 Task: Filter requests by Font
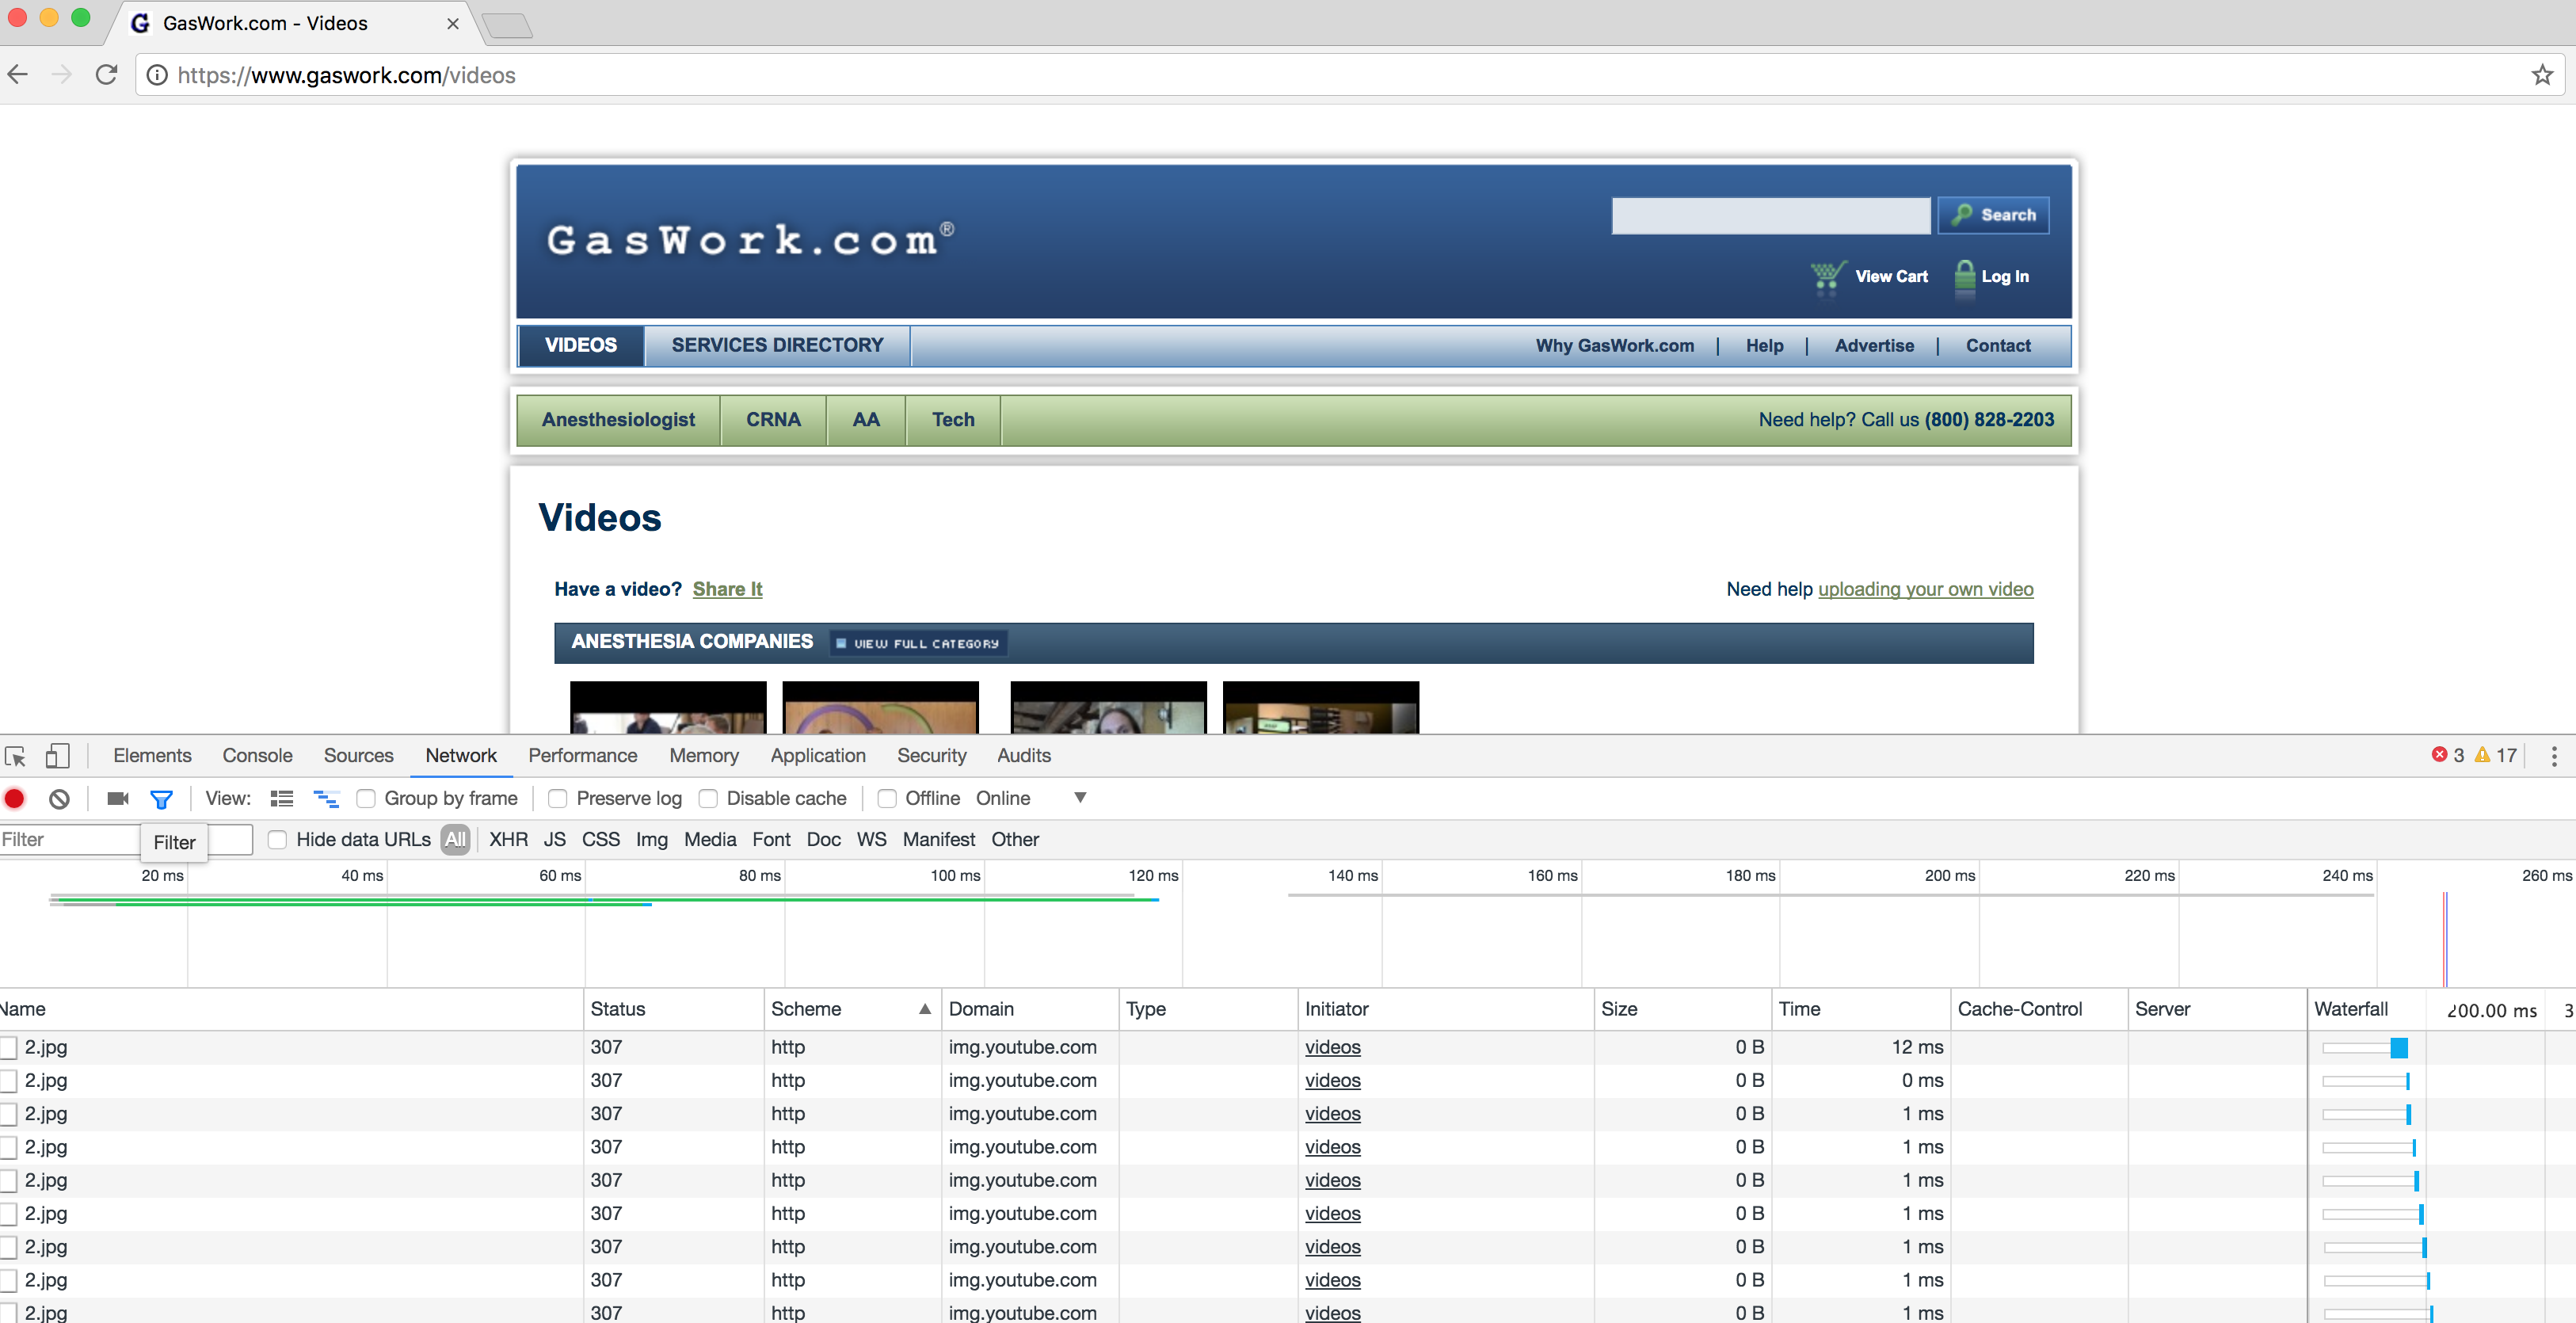[771, 840]
